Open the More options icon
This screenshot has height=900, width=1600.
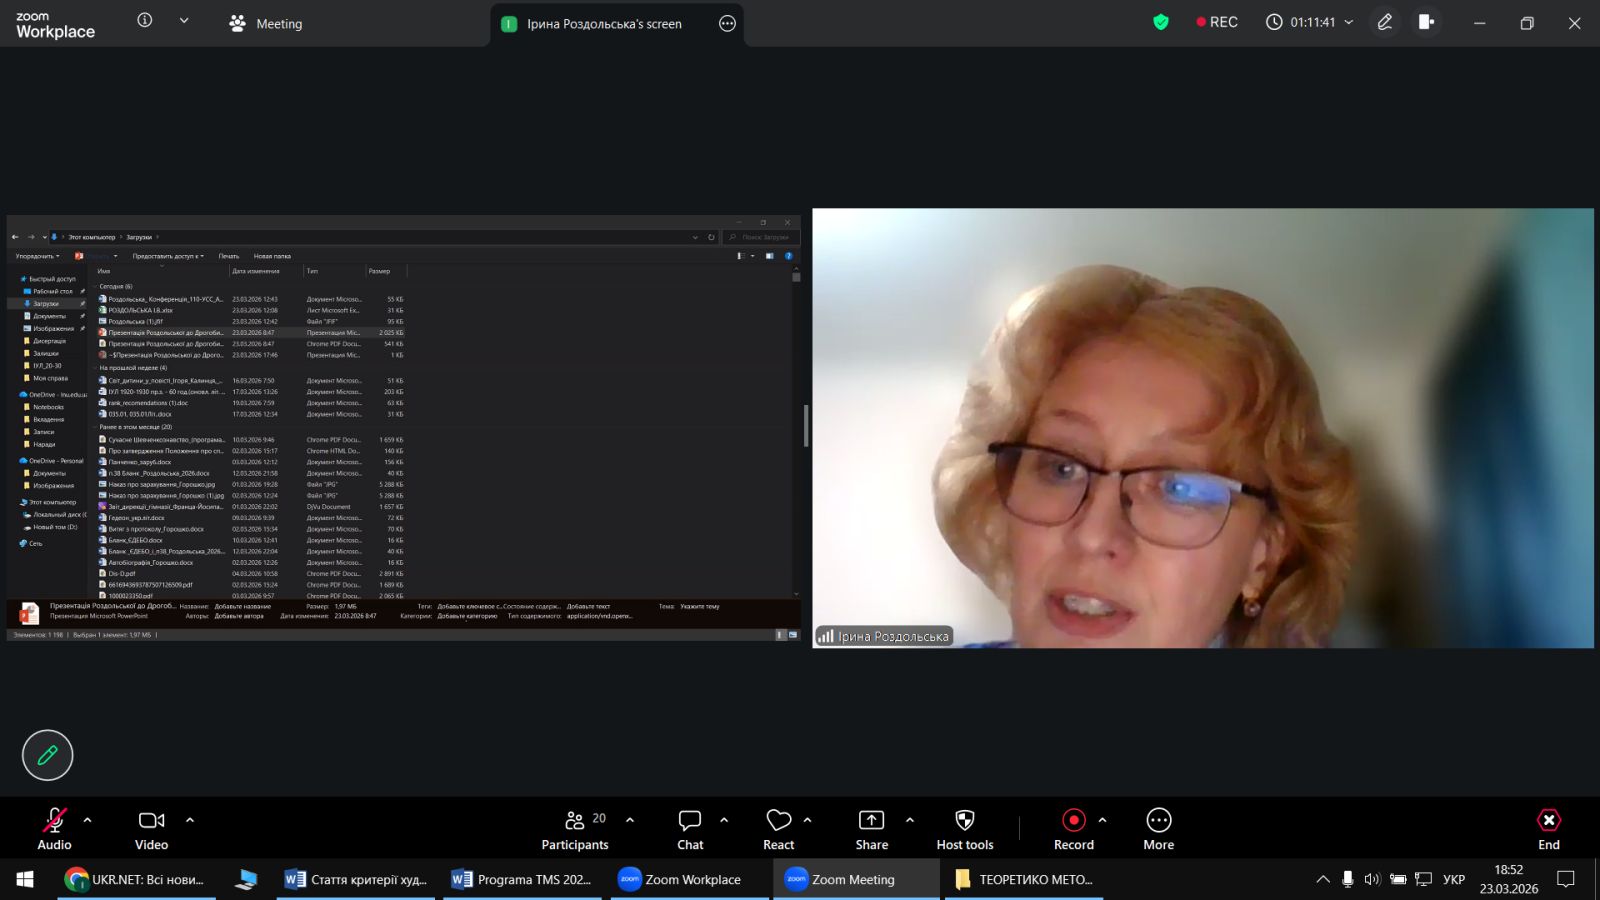coord(1158,820)
